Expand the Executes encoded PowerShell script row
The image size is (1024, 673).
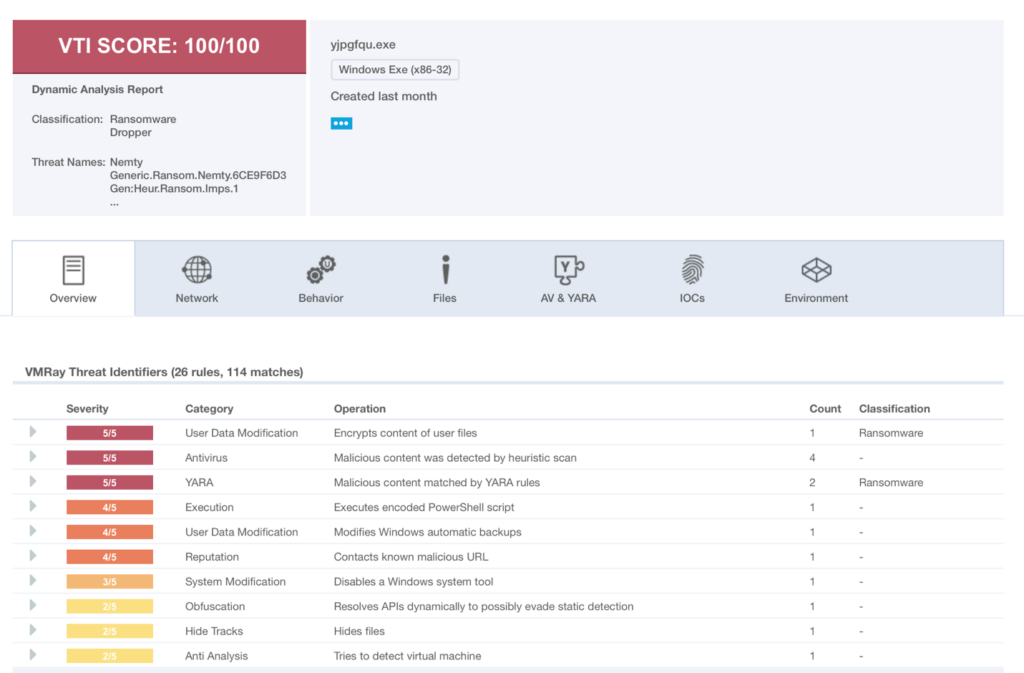coord(32,507)
